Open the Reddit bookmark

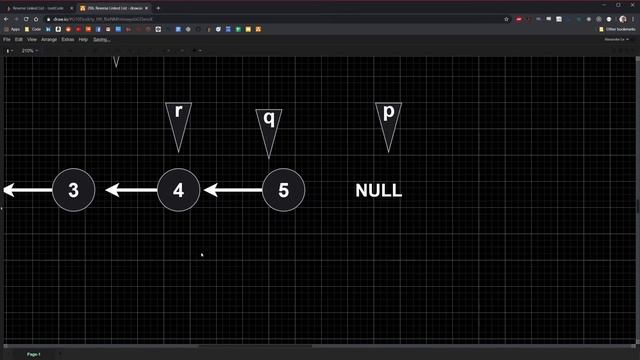pos(68,29)
